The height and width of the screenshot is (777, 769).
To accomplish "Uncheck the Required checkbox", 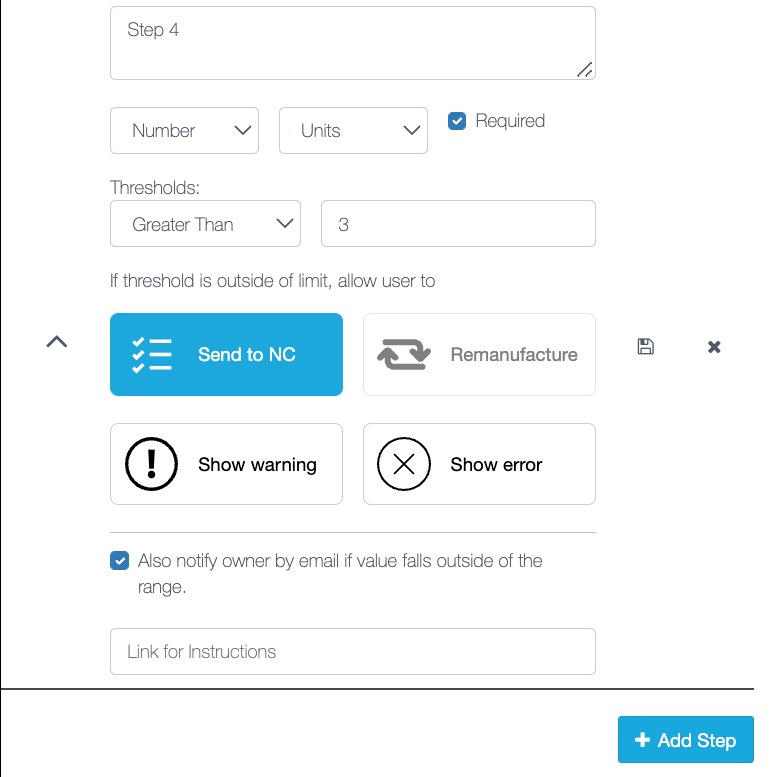I will pyautogui.click(x=457, y=121).
